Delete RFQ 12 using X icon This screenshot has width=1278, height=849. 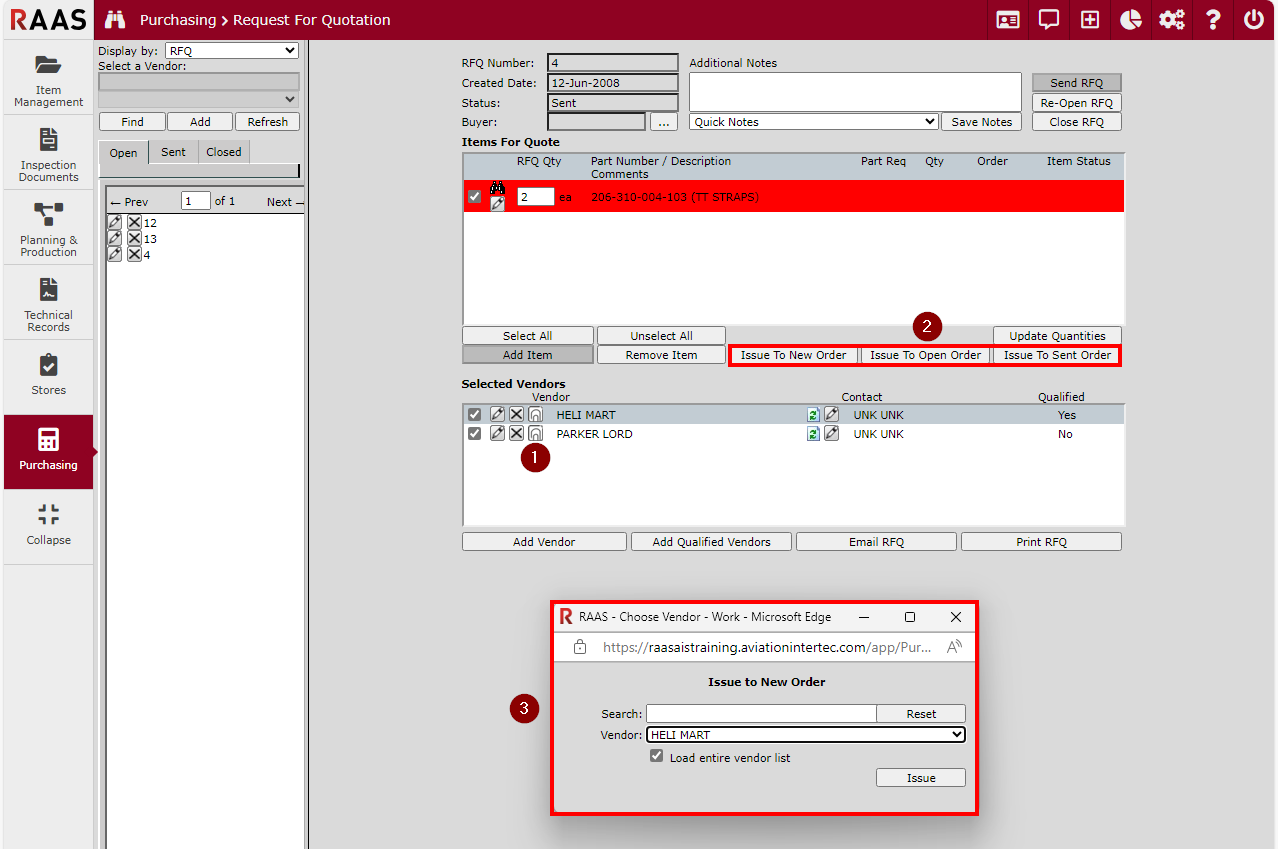click(x=134, y=223)
